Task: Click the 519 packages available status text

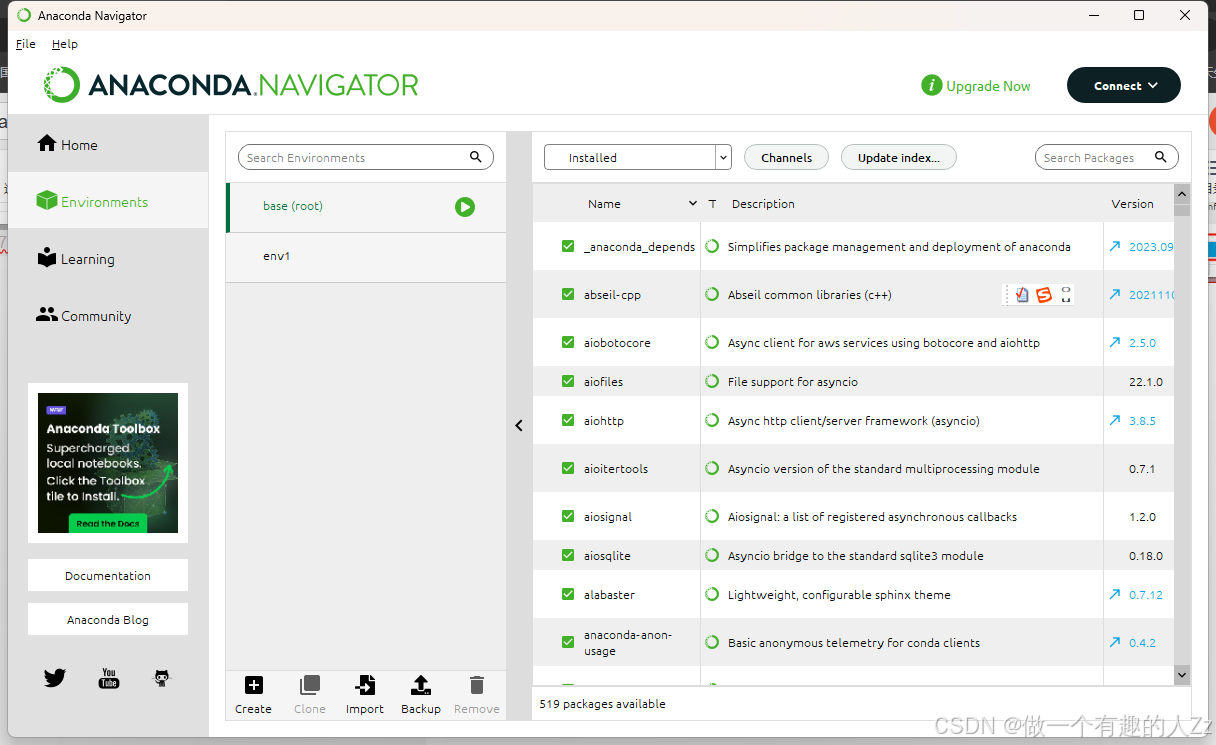Action: (602, 703)
